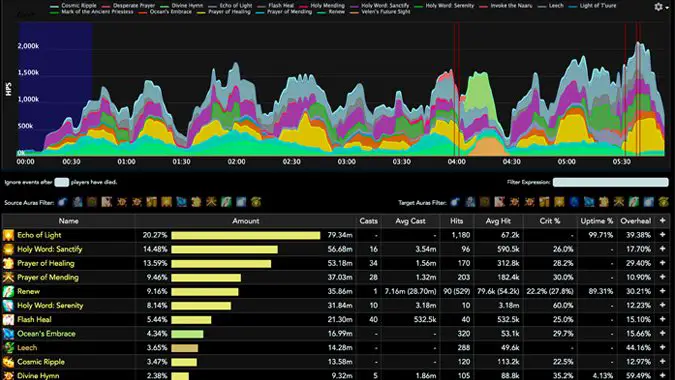Click the Renew spell icon in table
Screen dimensions: 675x380
click(x=8, y=291)
